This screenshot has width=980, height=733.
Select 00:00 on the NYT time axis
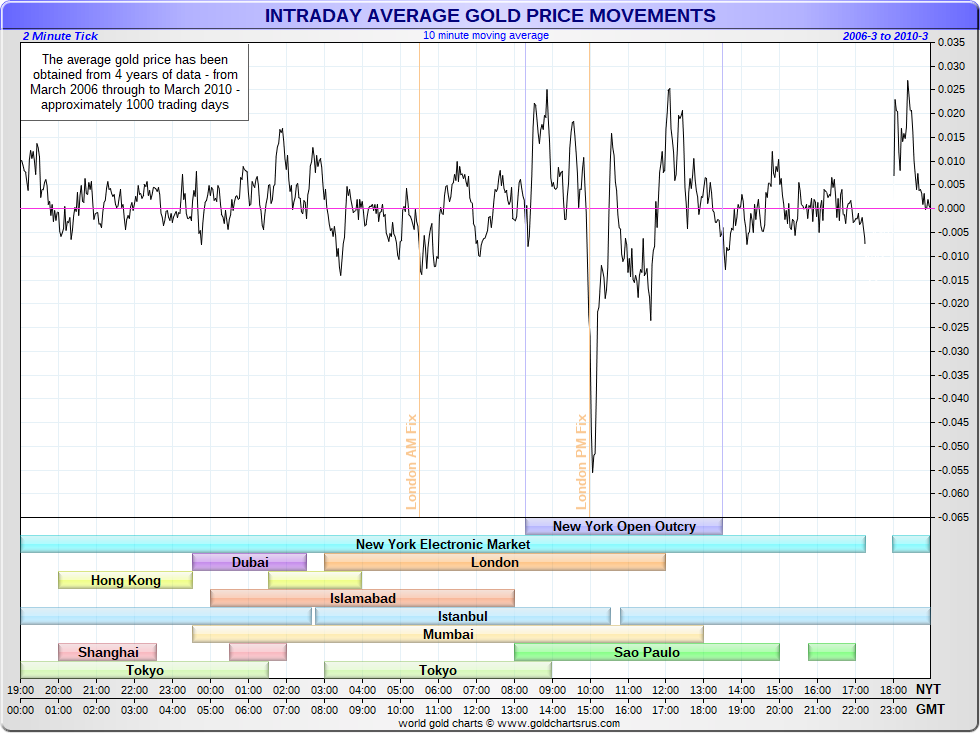point(211,691)
